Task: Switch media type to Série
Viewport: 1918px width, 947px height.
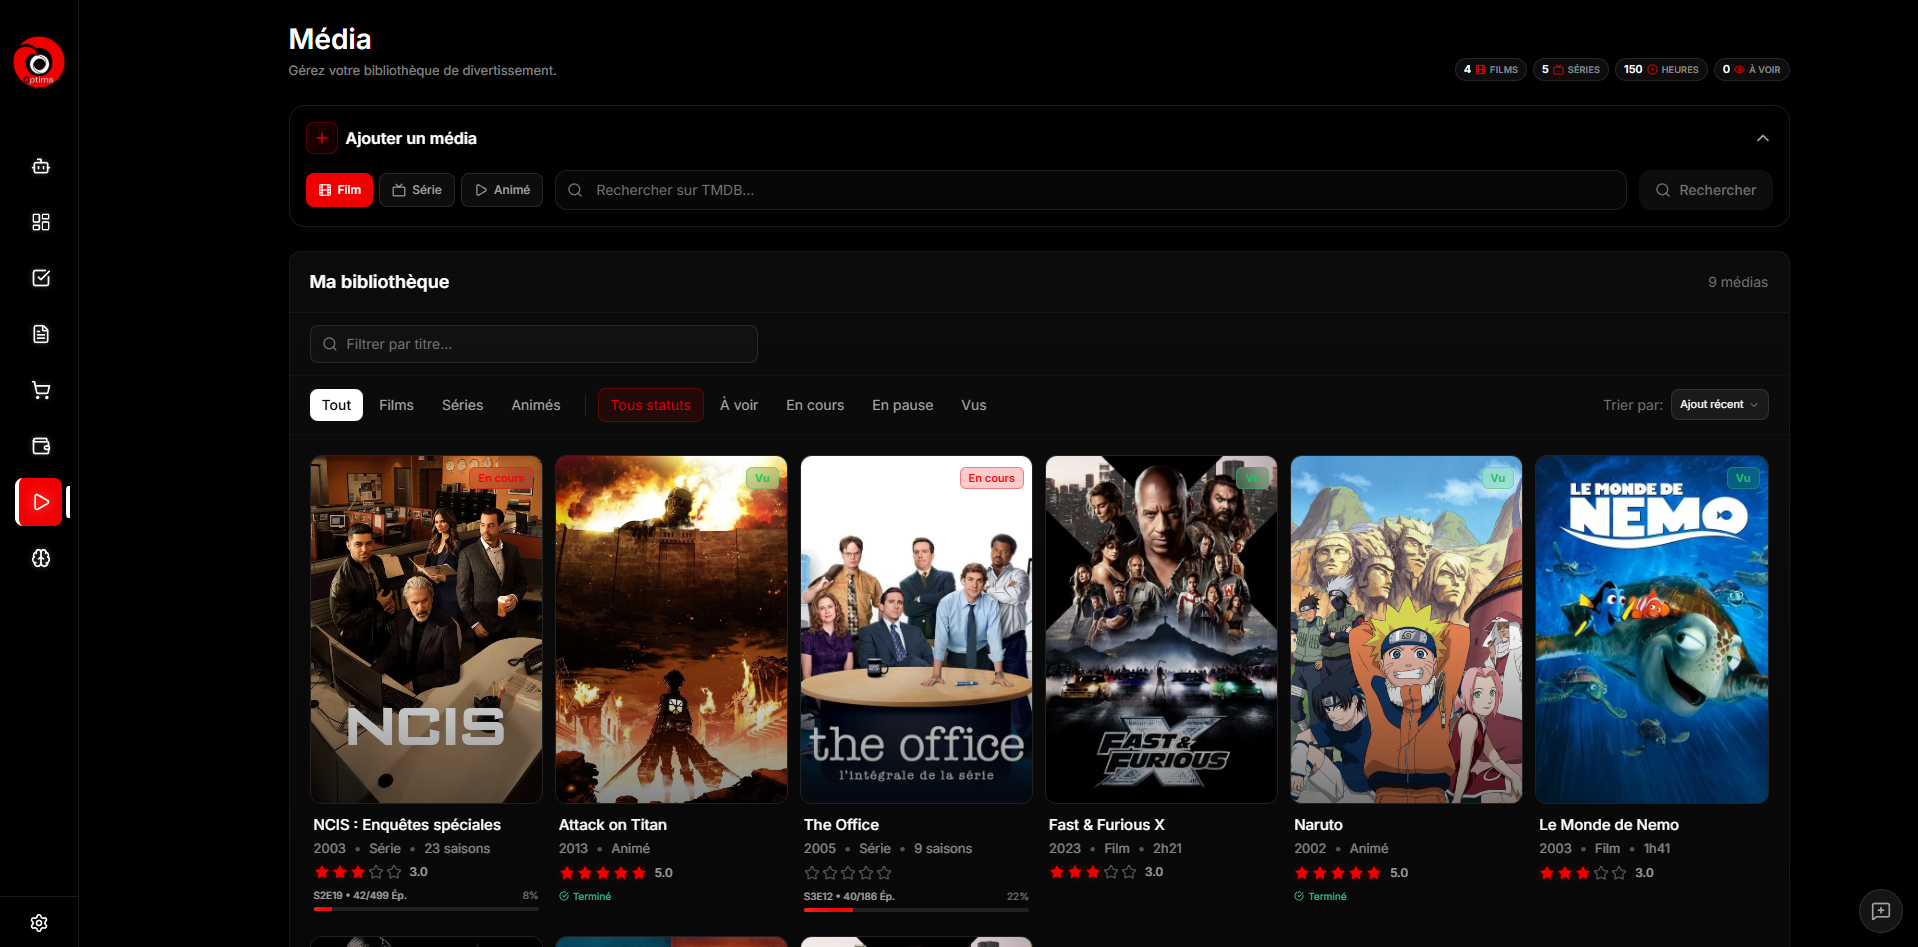Action: (x=417, y=190)
